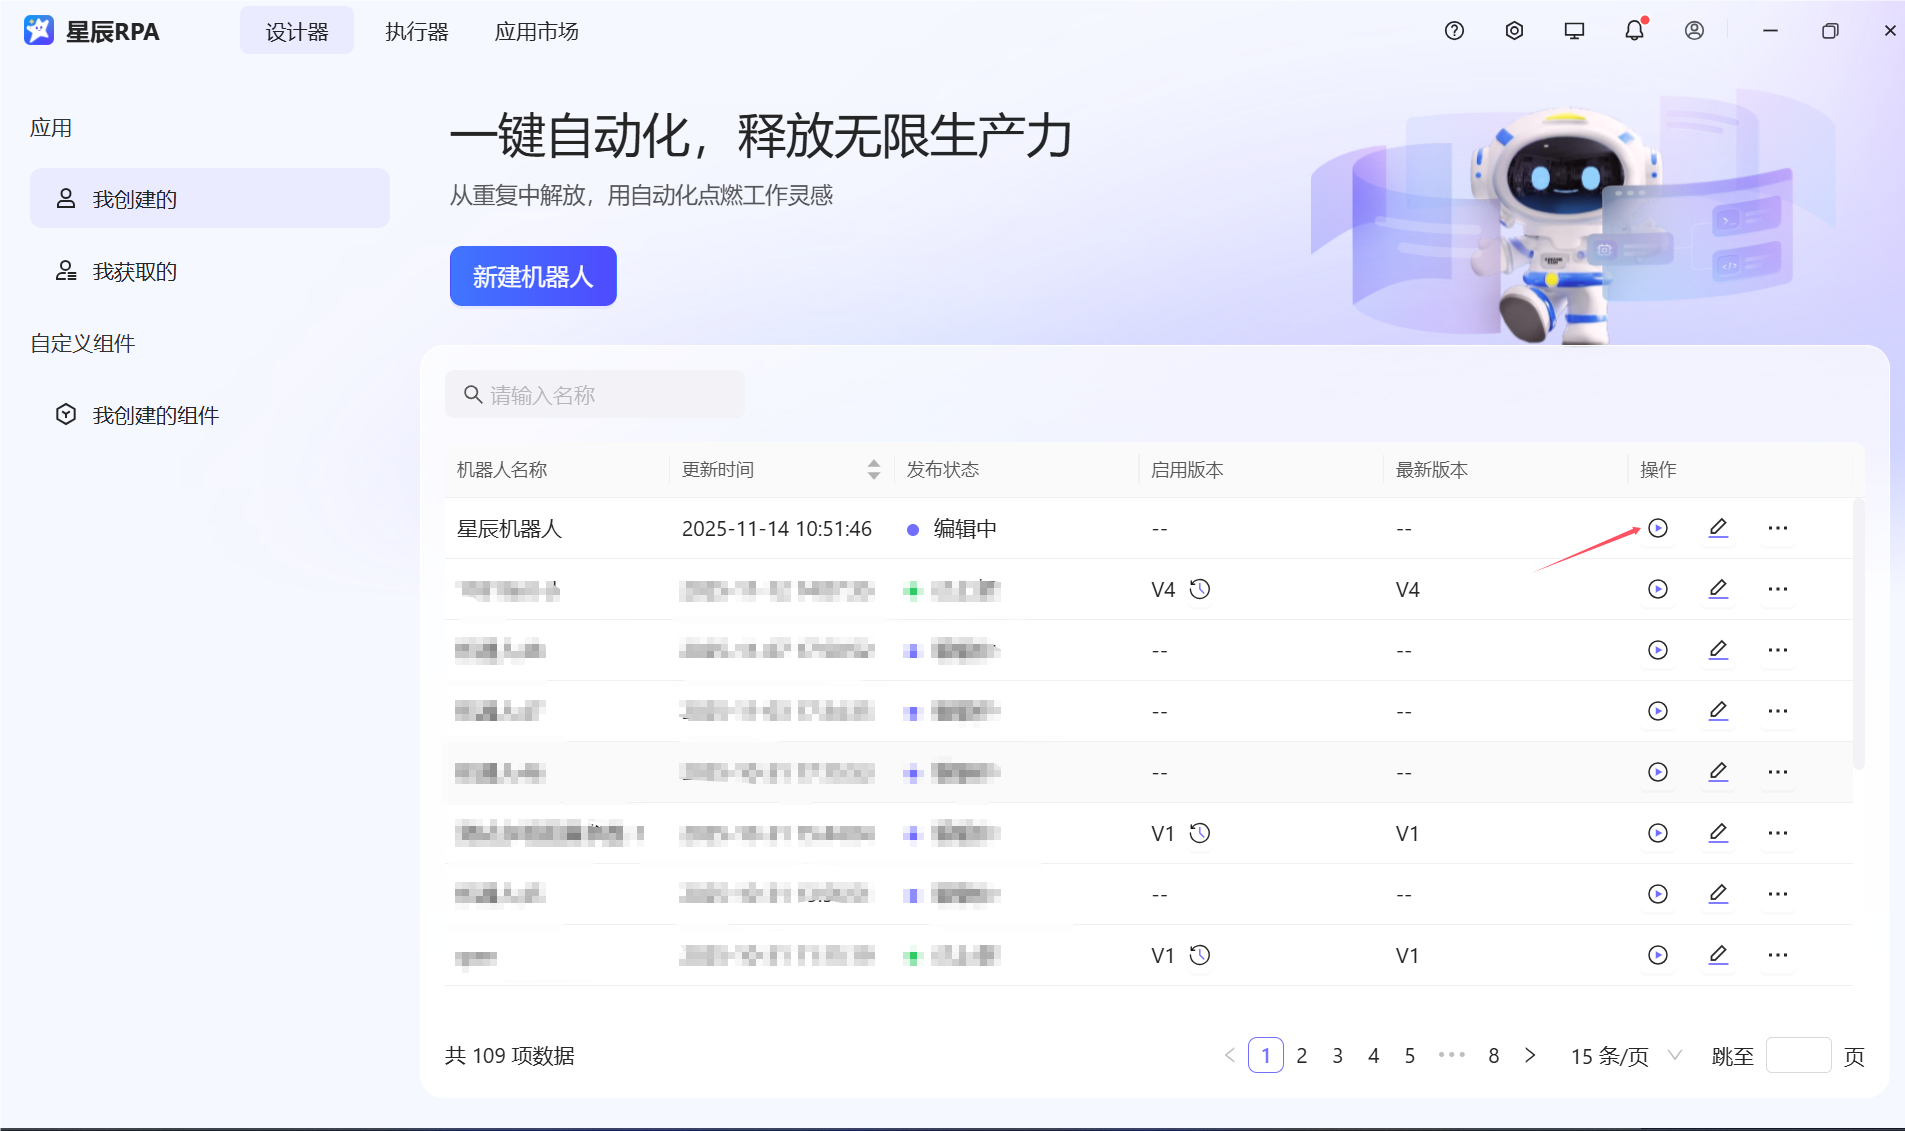
Task: Run the last V1 robot with play icon
Action: (1658, 955)
